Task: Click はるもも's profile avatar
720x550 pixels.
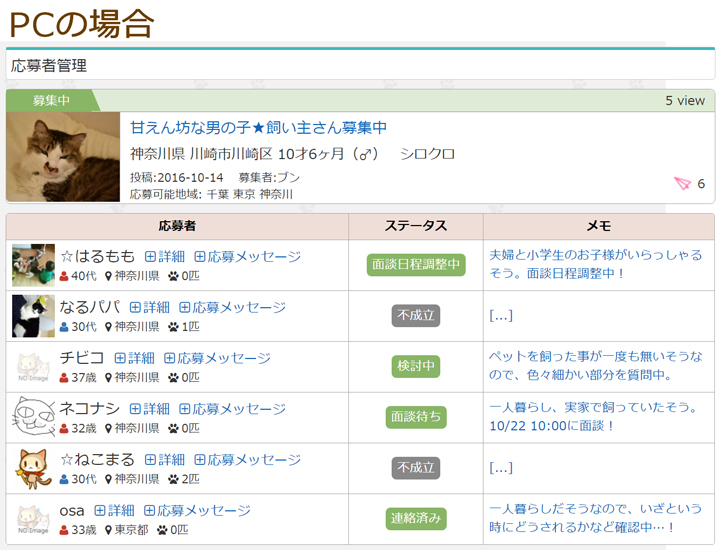Action: click(x=33, y=266)
